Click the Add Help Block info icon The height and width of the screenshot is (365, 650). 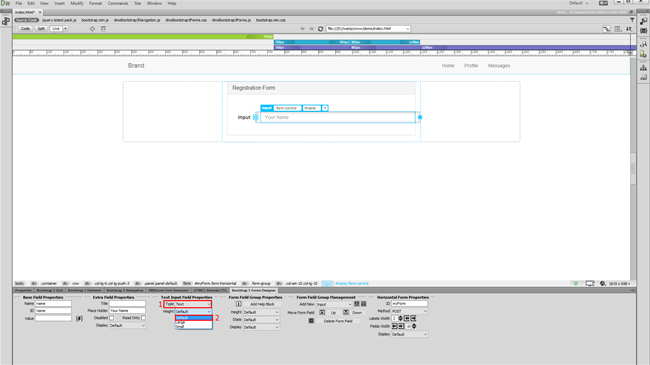(238, 304)
